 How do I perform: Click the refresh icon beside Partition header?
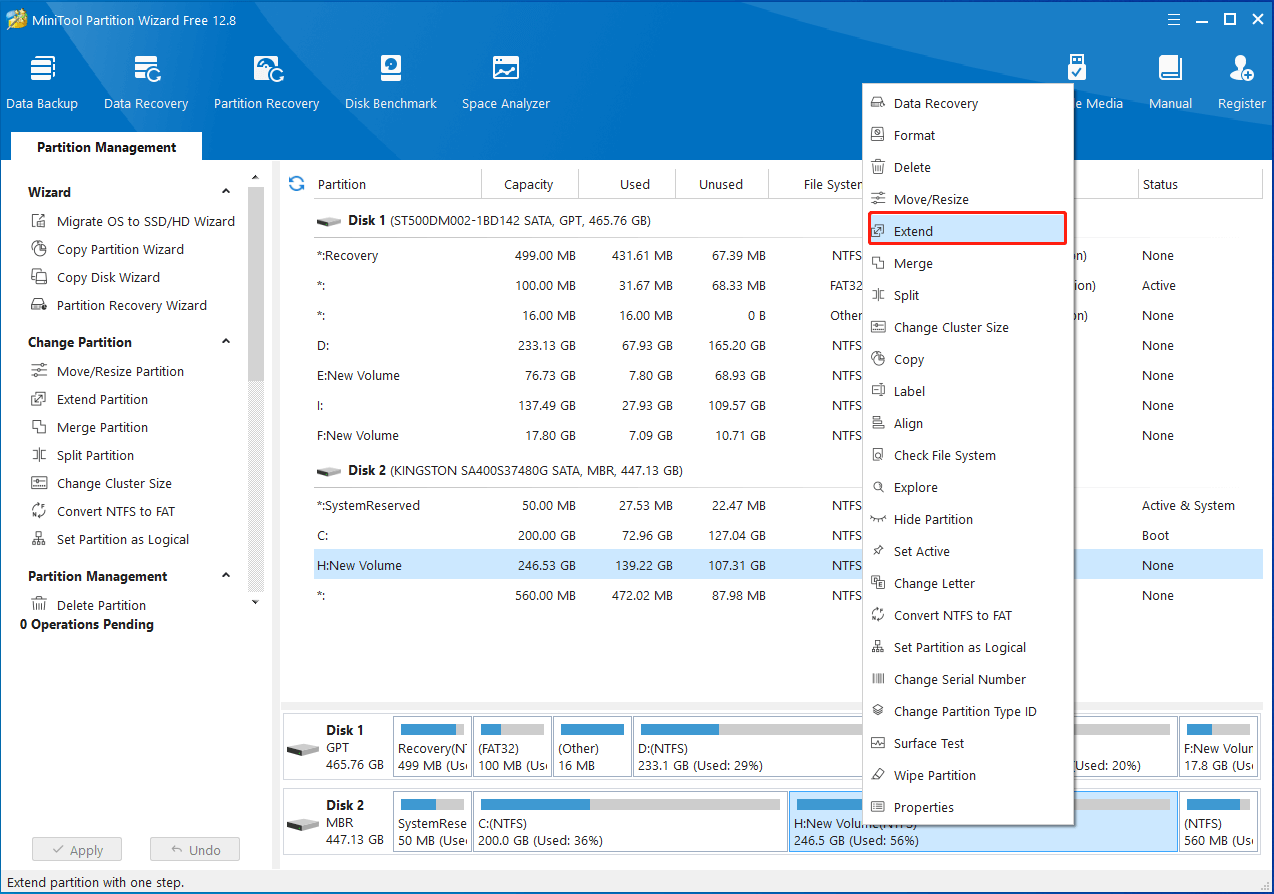[296, 184]
